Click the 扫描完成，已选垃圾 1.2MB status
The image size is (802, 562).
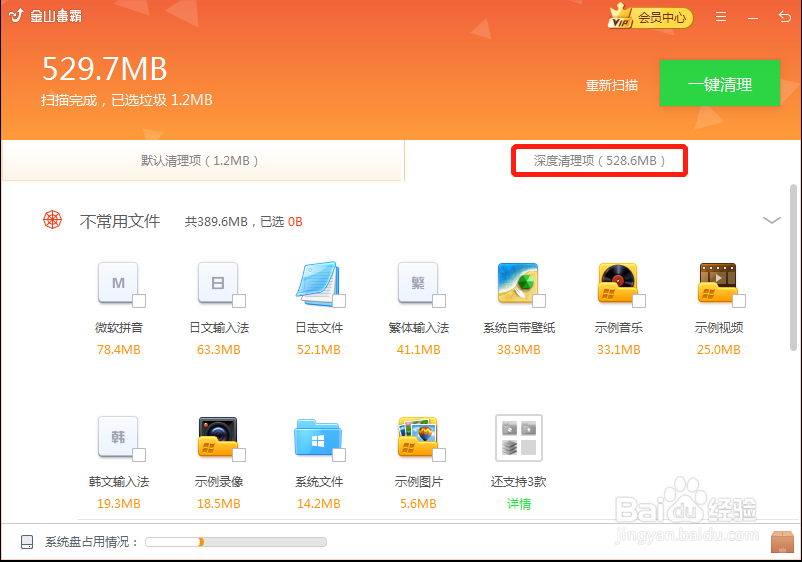pos(126,100)
